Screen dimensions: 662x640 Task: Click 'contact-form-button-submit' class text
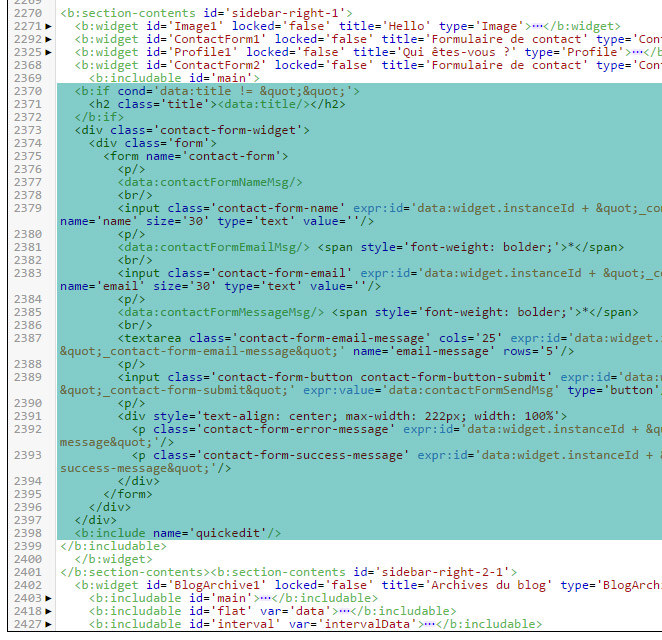point(456,377)
